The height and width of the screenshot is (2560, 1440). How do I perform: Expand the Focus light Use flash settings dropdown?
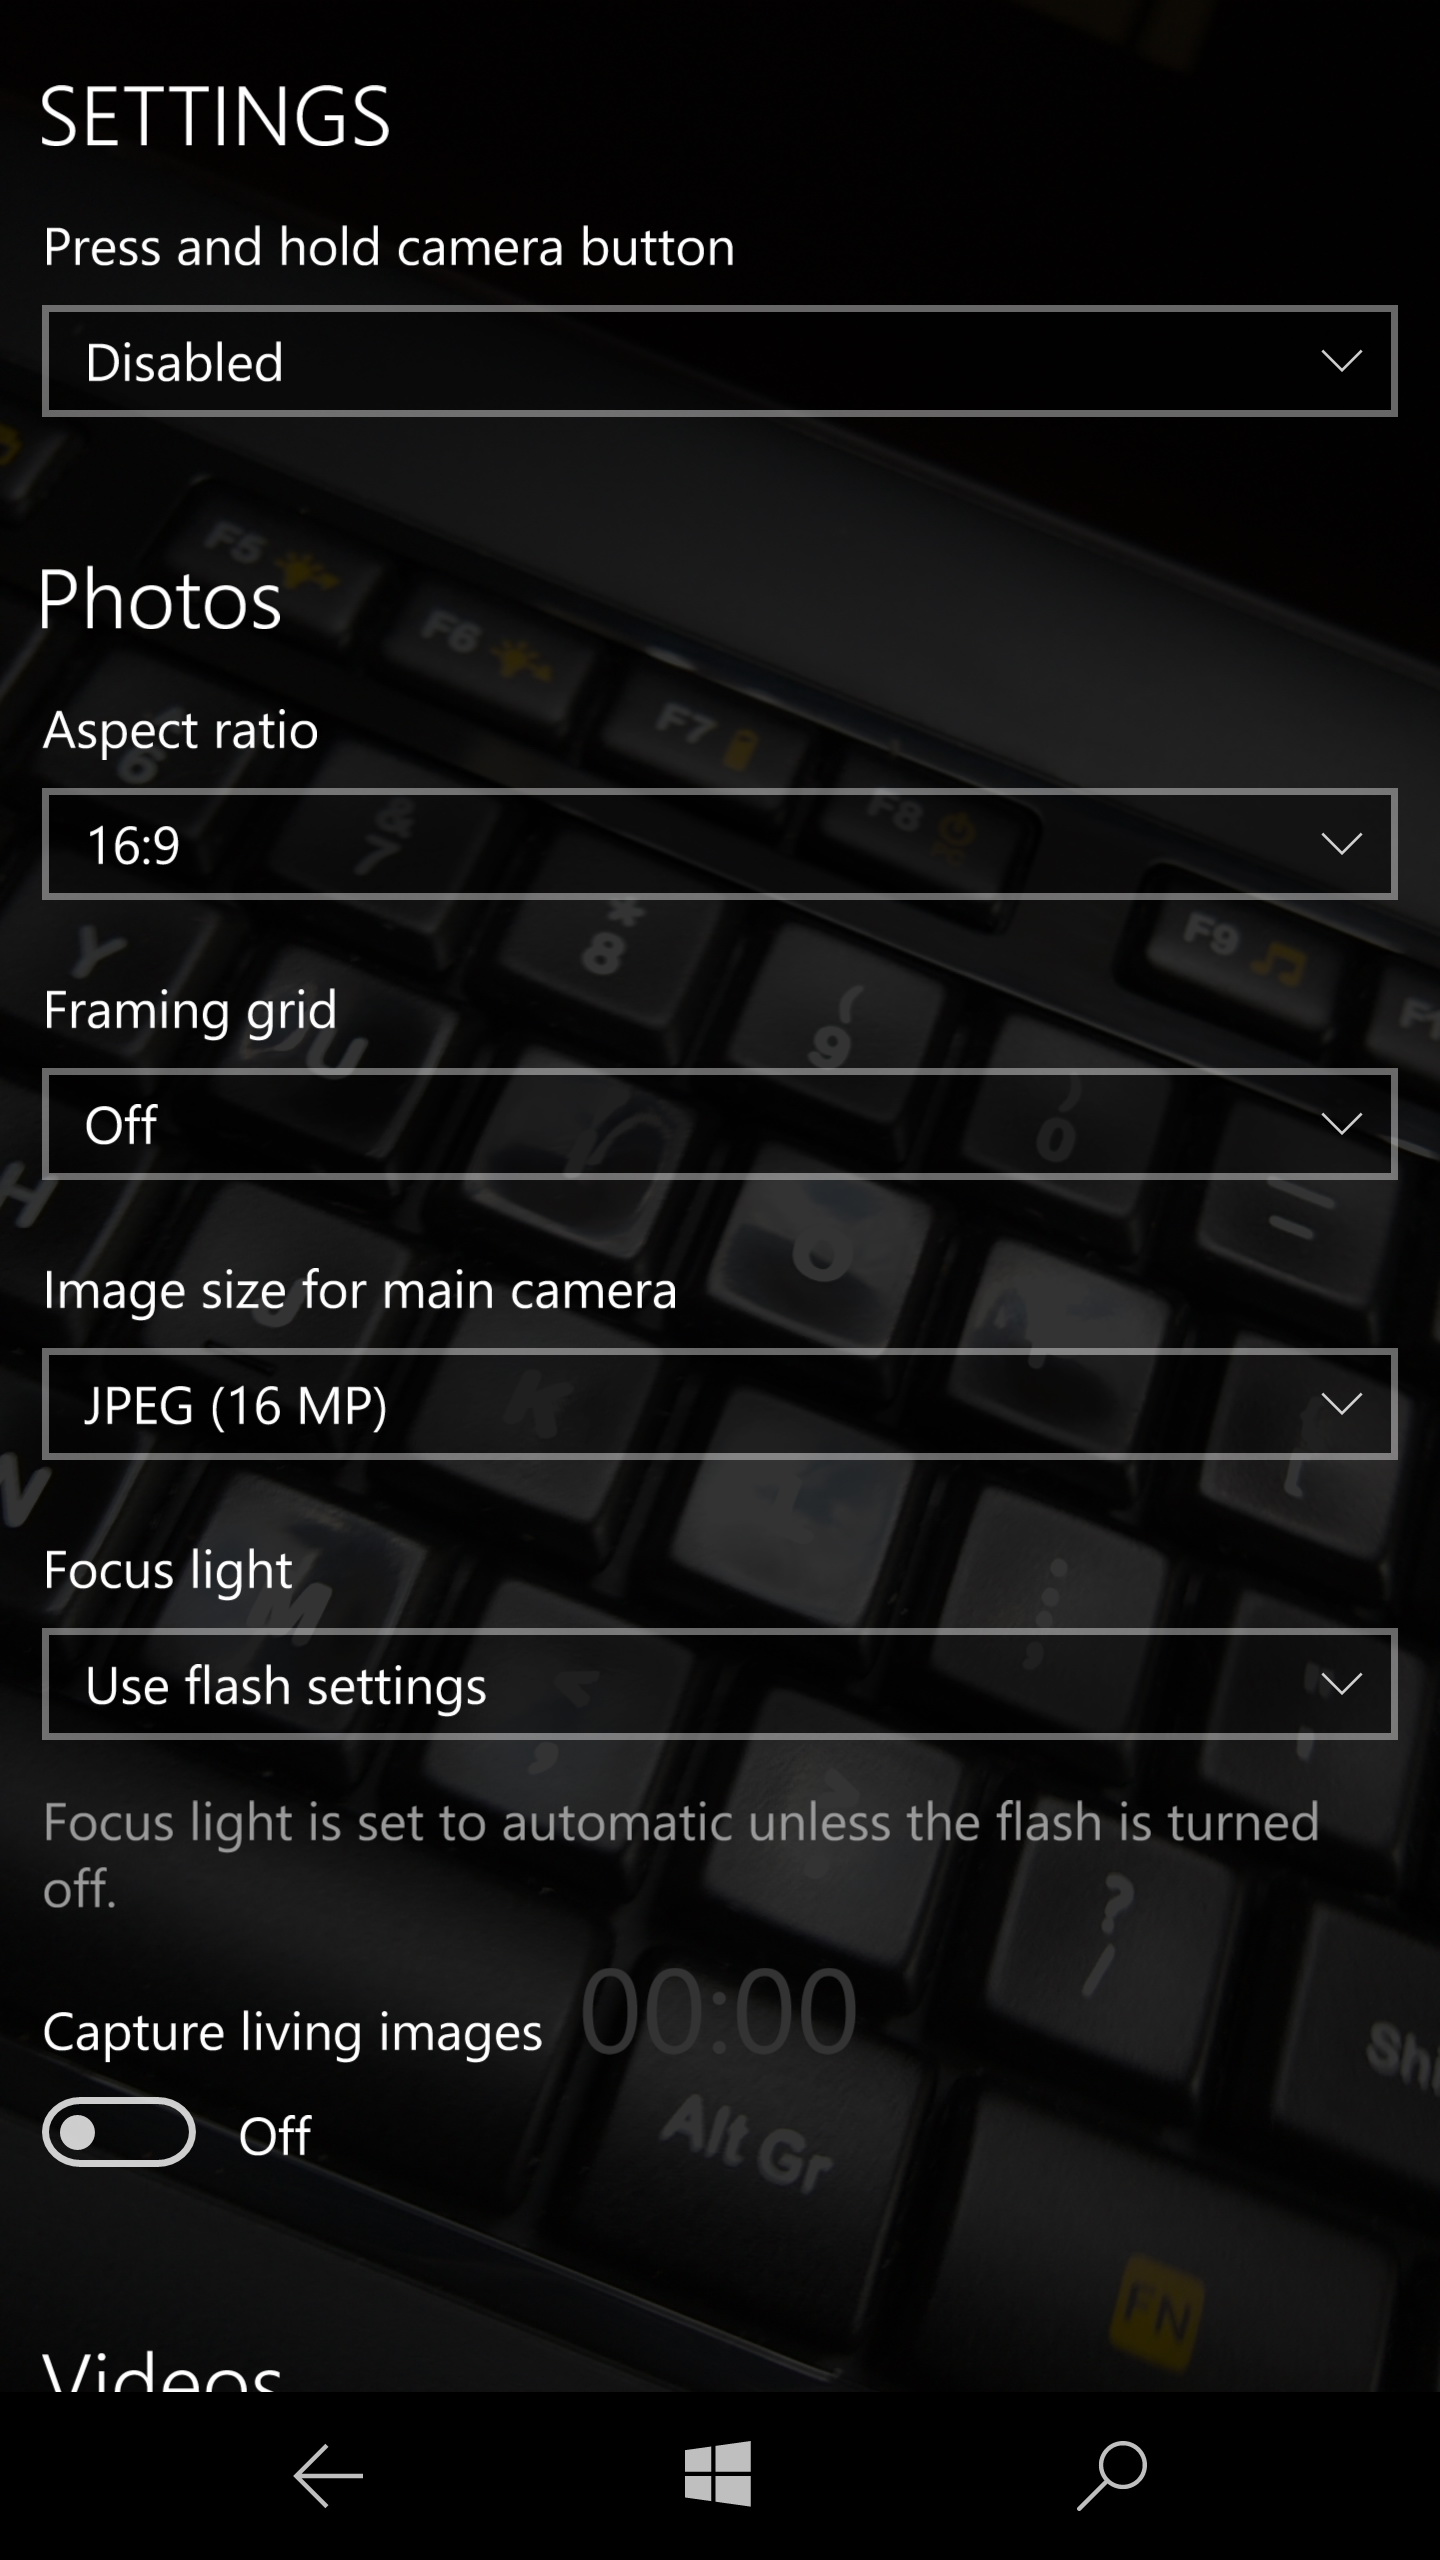click(719, 1684)
